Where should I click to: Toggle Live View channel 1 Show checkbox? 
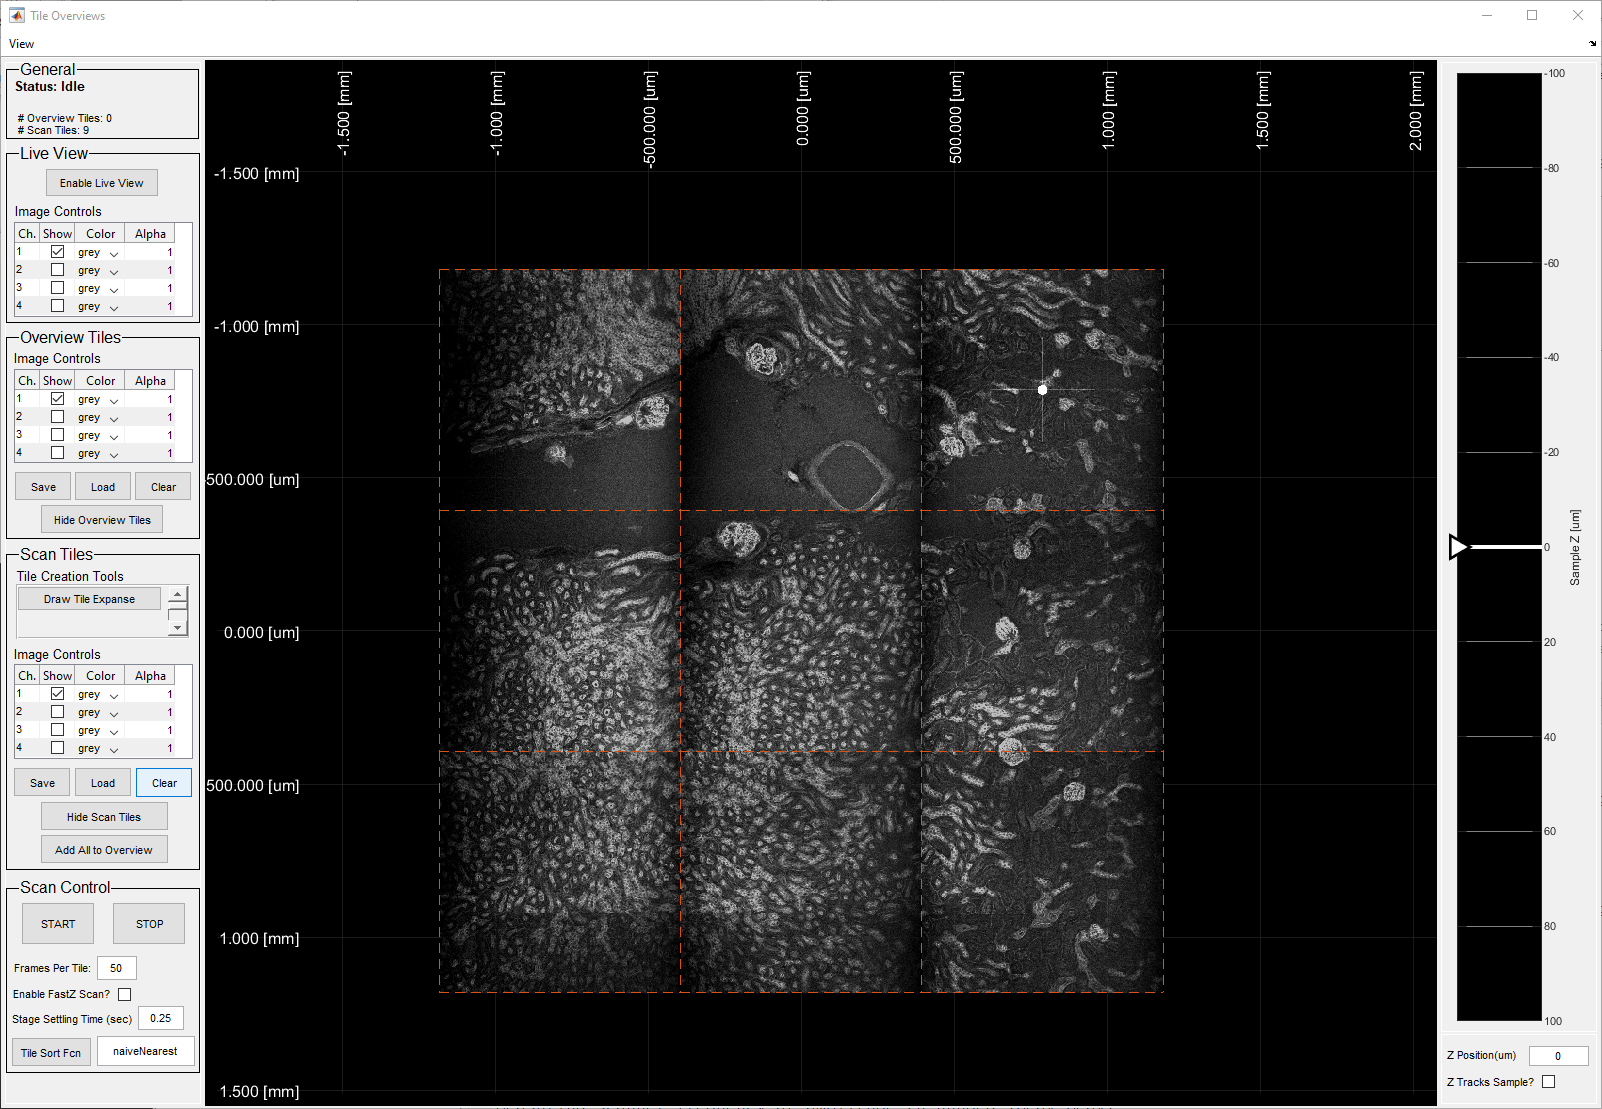pyautogui.click(x=57, y=252)
